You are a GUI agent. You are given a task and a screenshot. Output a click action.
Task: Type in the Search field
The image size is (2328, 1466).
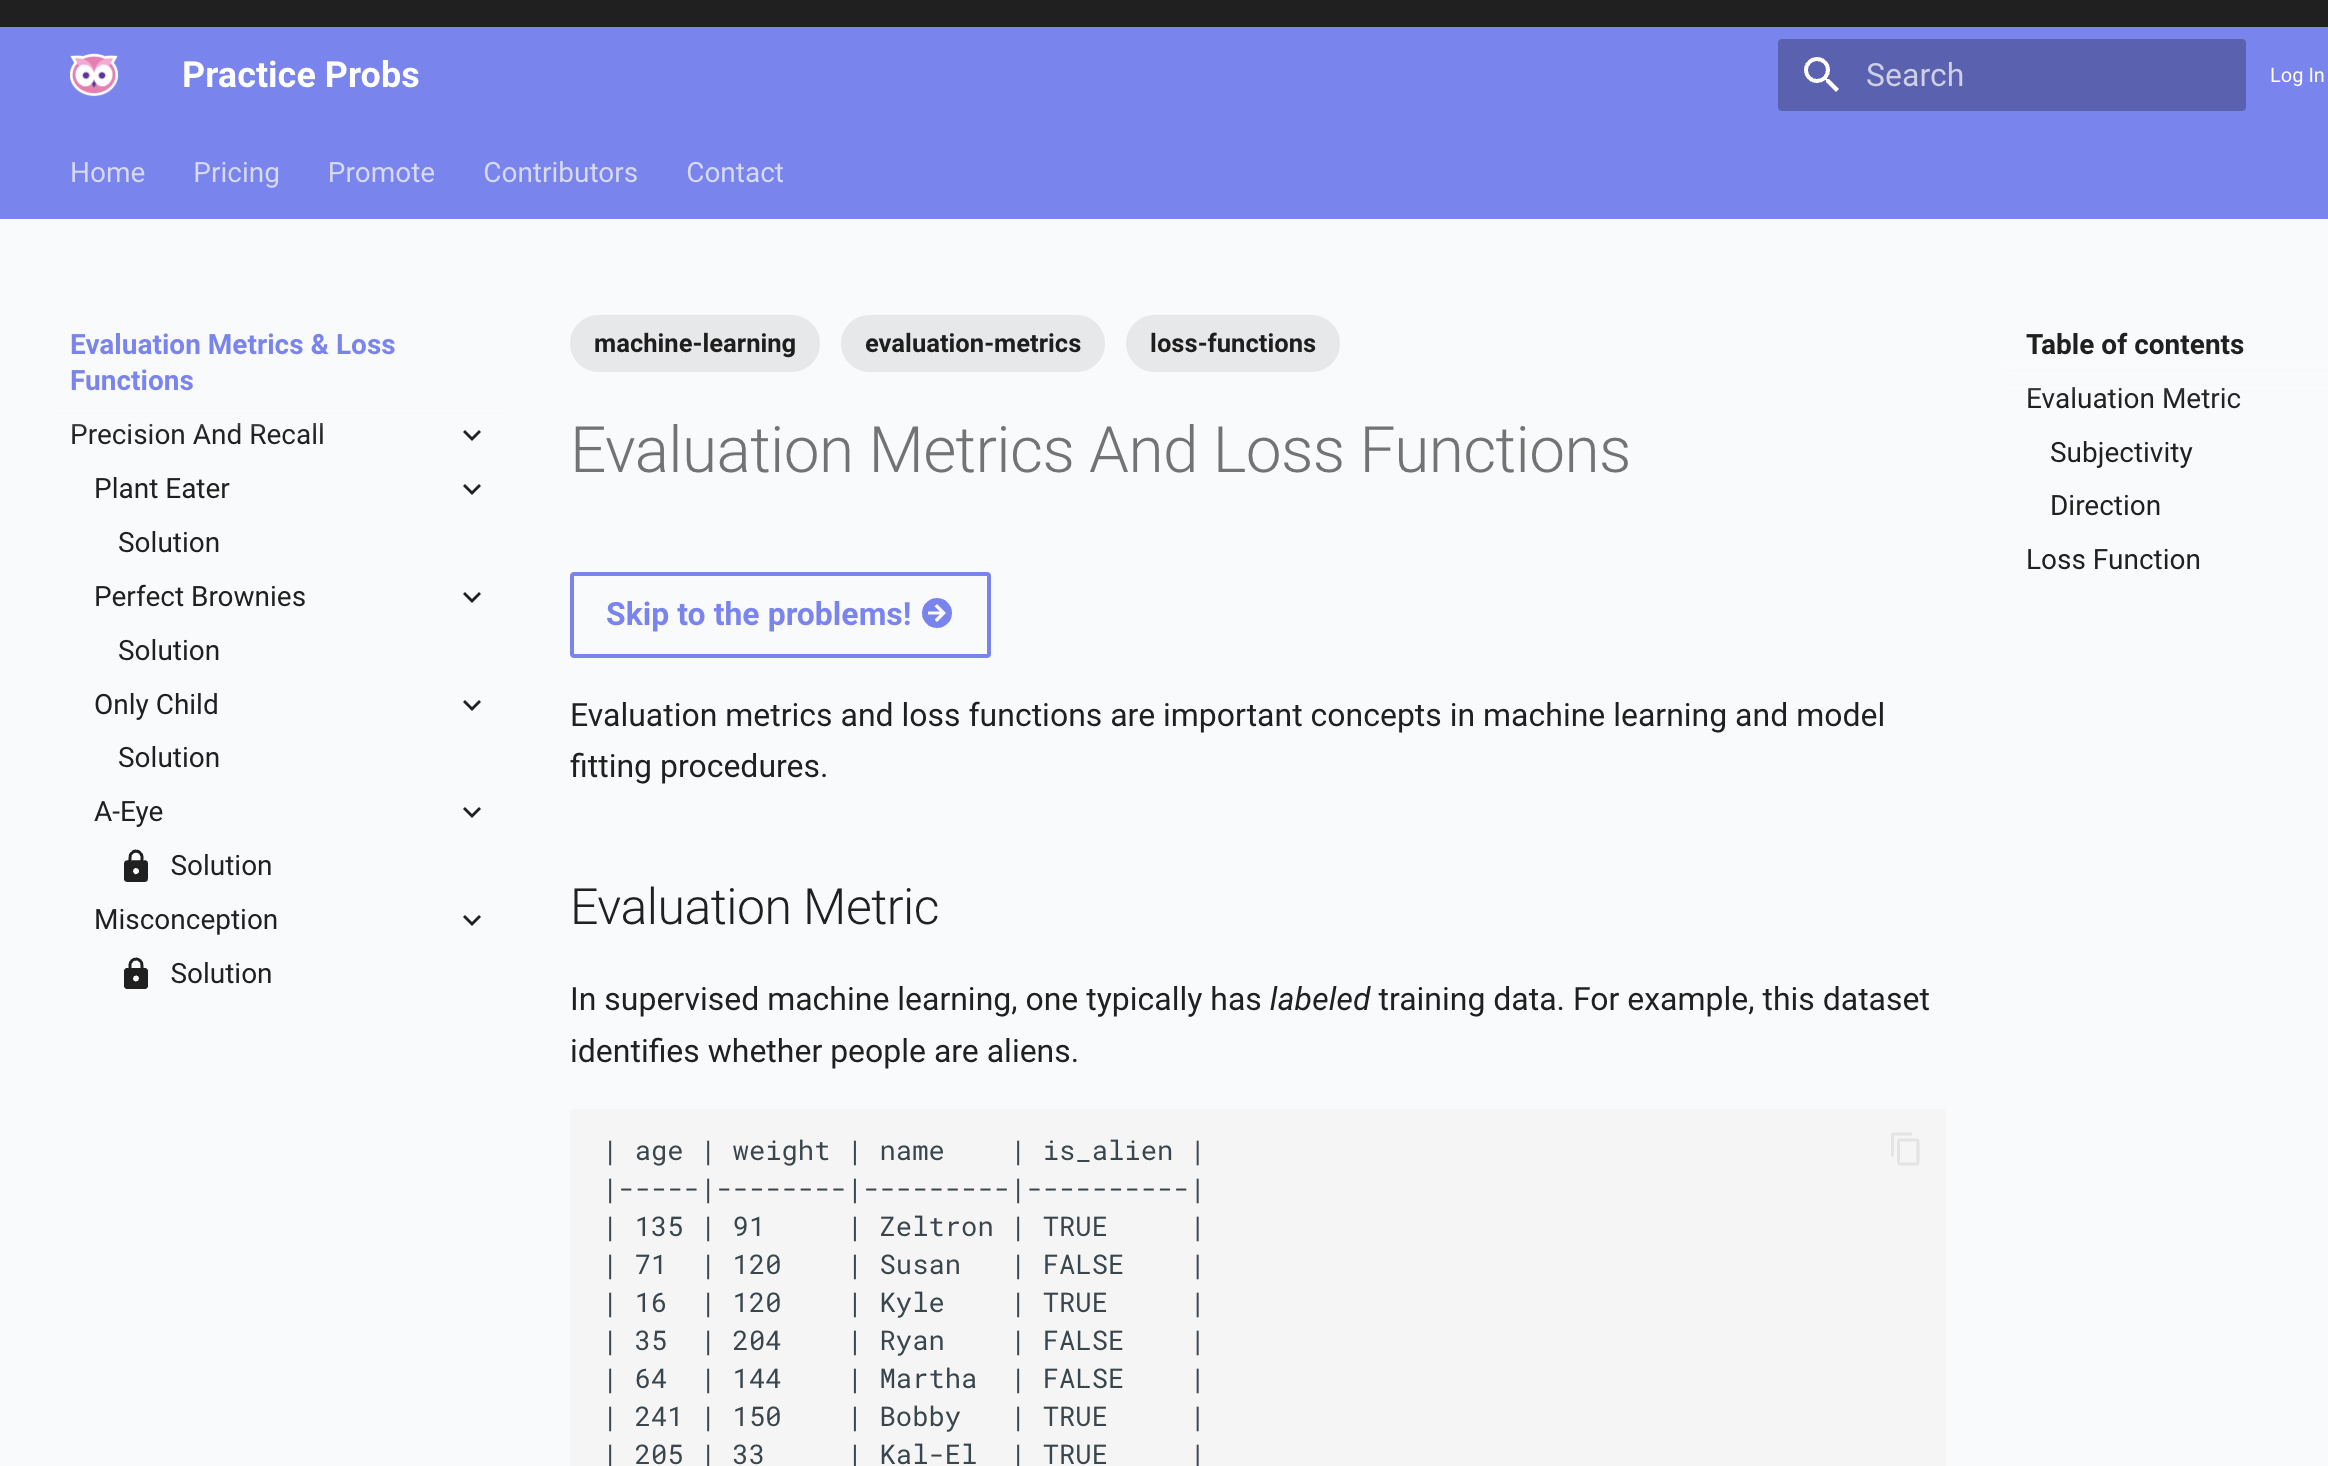pos(2040,75)
